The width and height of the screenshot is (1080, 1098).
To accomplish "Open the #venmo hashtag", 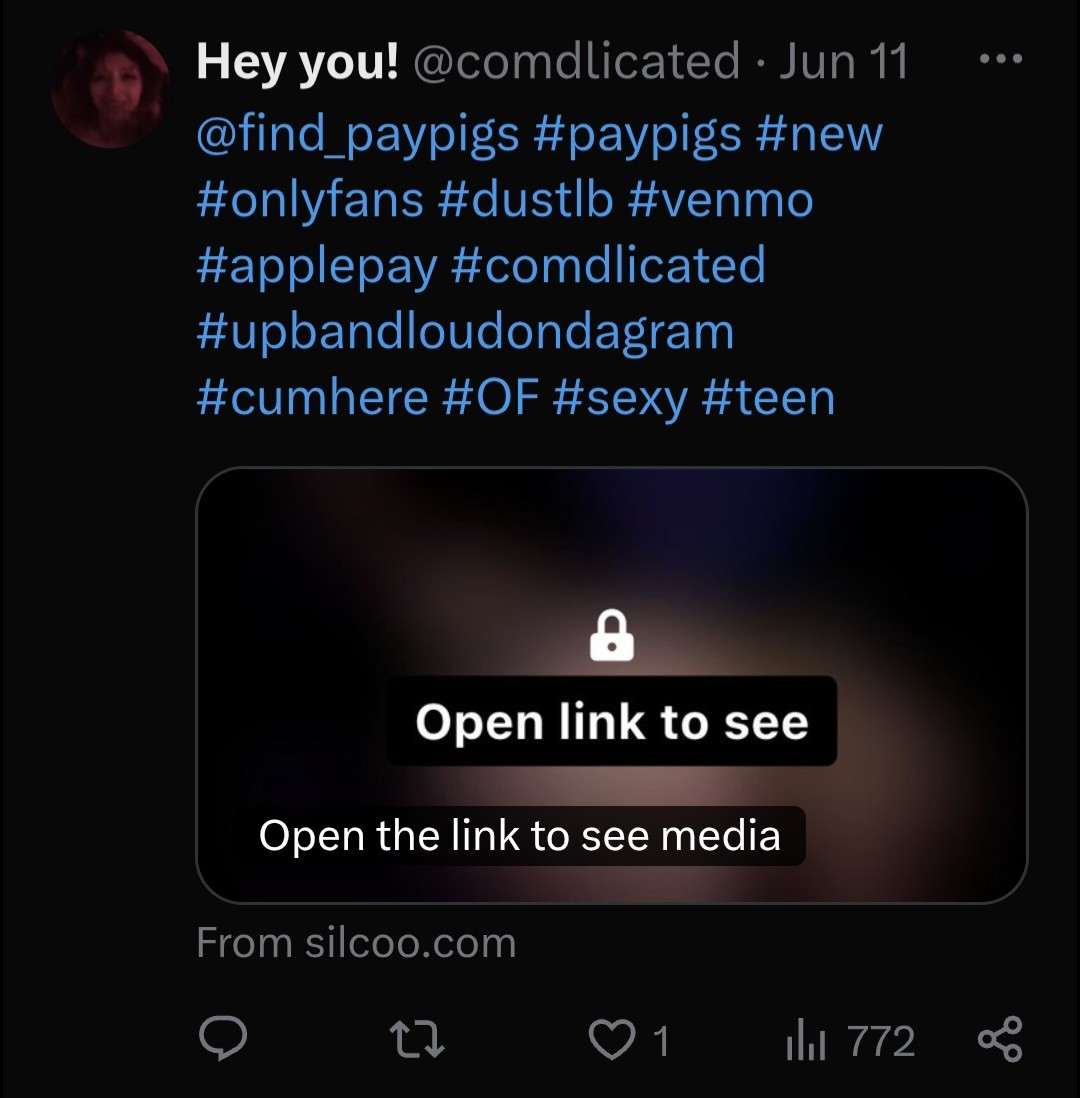I will [721, 200].
